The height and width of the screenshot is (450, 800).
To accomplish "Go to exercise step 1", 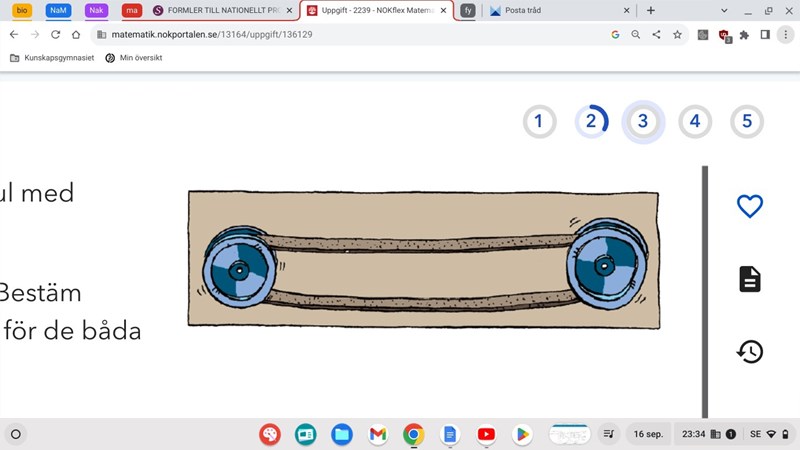I will pyautogui.click(x=539, y=122).
